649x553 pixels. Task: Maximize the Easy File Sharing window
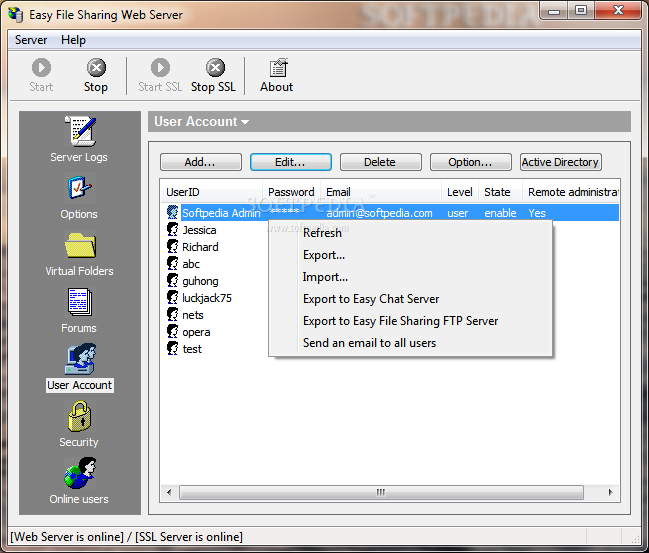click(x=581, y=10)
